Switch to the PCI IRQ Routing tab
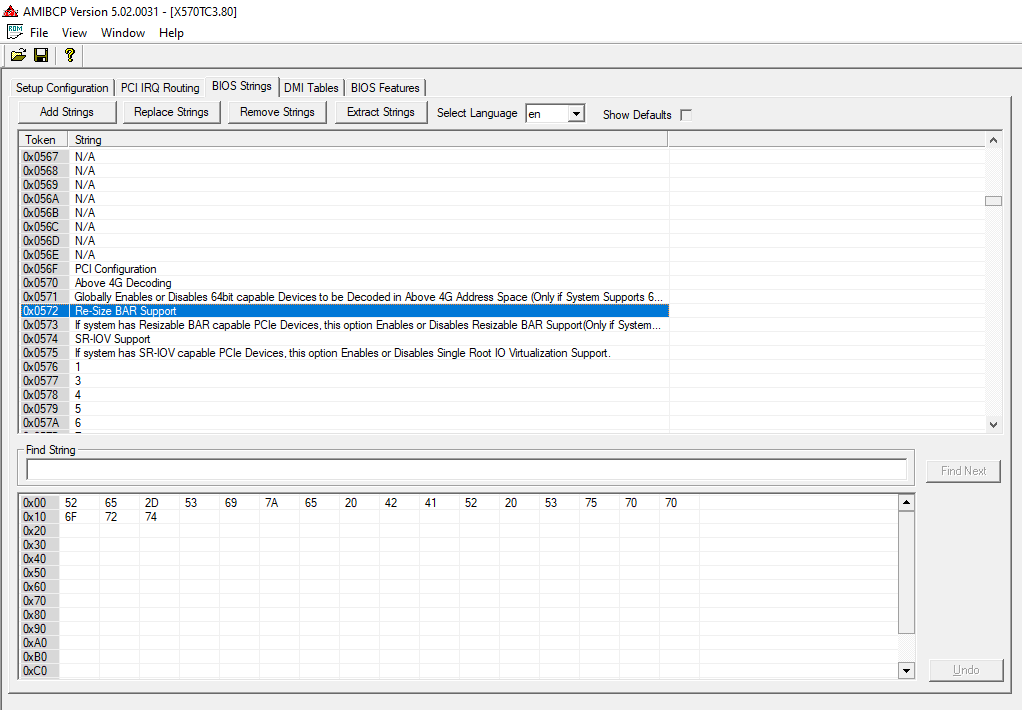 (x=160, y=87)
